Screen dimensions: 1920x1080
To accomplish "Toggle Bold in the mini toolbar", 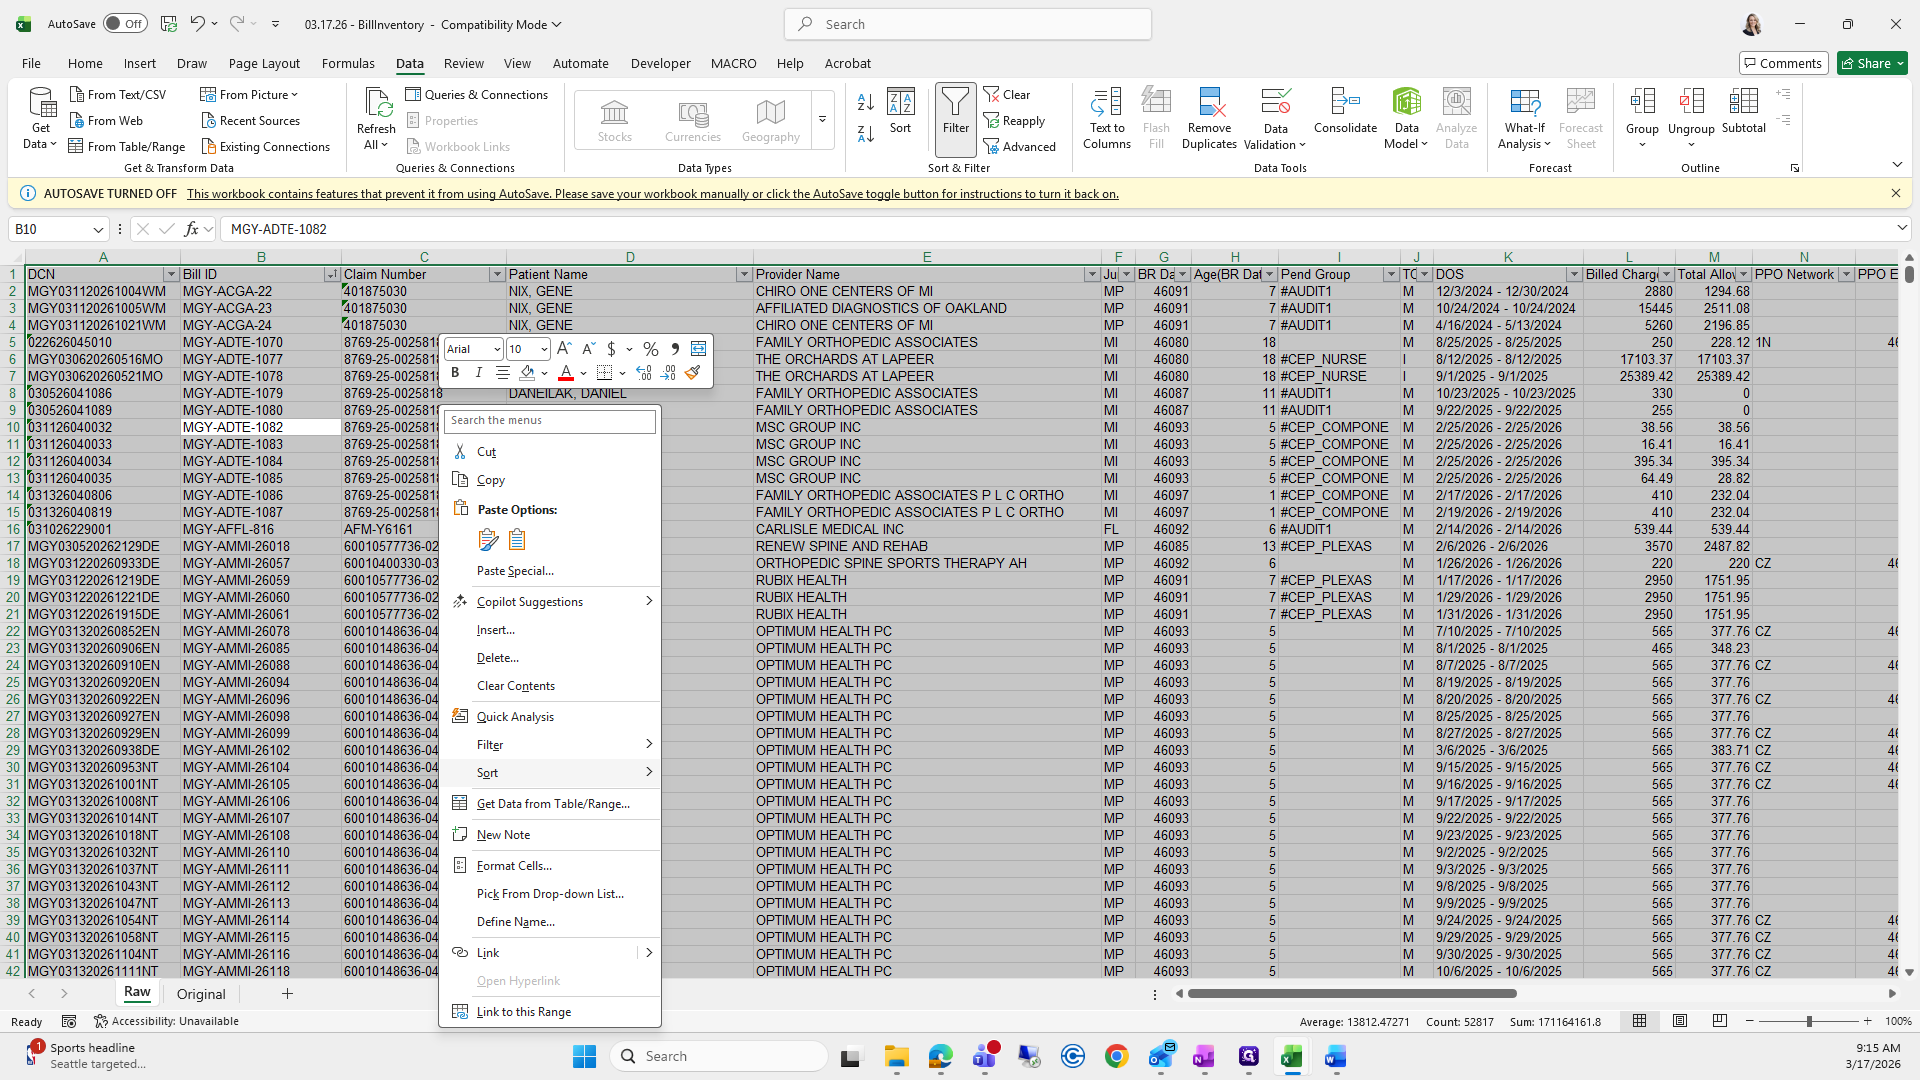I will click(455, 373).
